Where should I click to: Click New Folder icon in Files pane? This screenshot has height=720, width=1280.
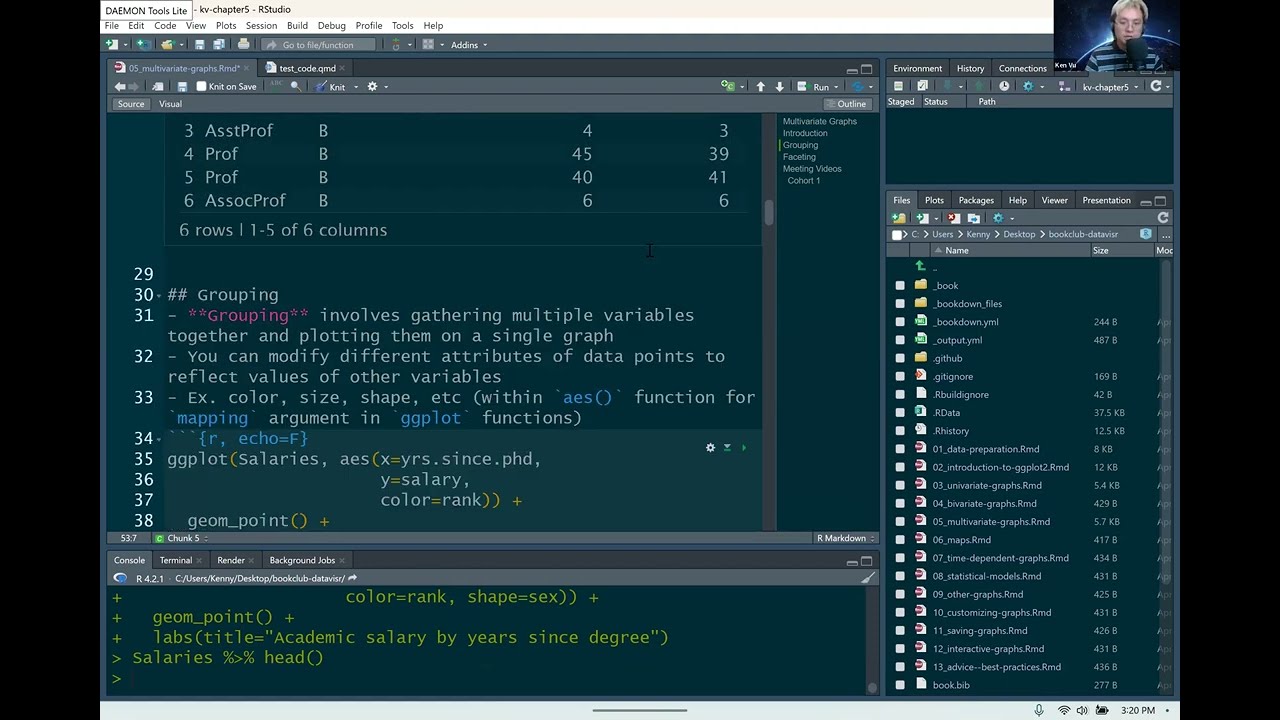click(x=898, y=218)
